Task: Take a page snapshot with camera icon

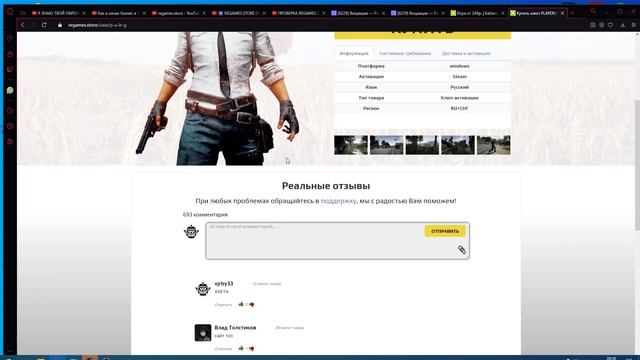Action: (593, 25)
